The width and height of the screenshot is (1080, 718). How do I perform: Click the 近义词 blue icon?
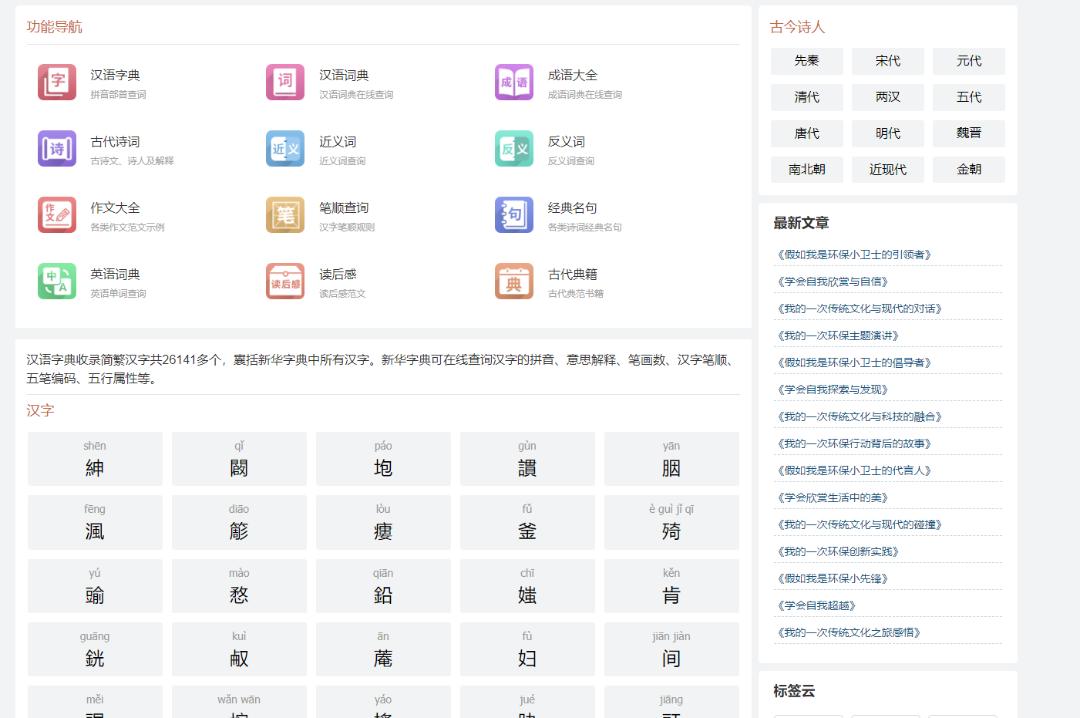point(285,149)
